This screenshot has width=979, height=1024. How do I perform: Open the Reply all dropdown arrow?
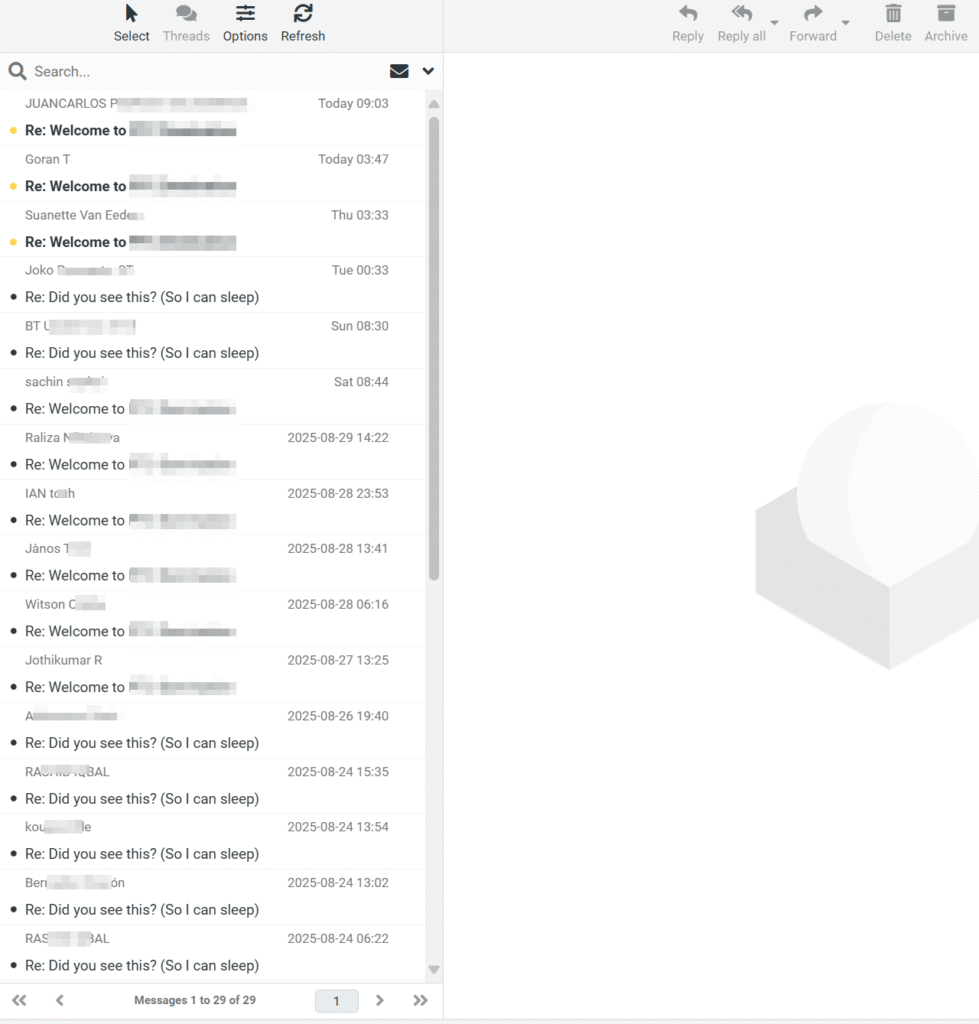point(774,23)
